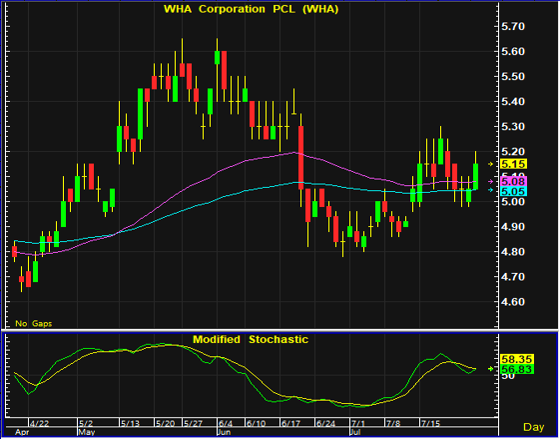Click the 6/17 date marker

coord(291,424)
